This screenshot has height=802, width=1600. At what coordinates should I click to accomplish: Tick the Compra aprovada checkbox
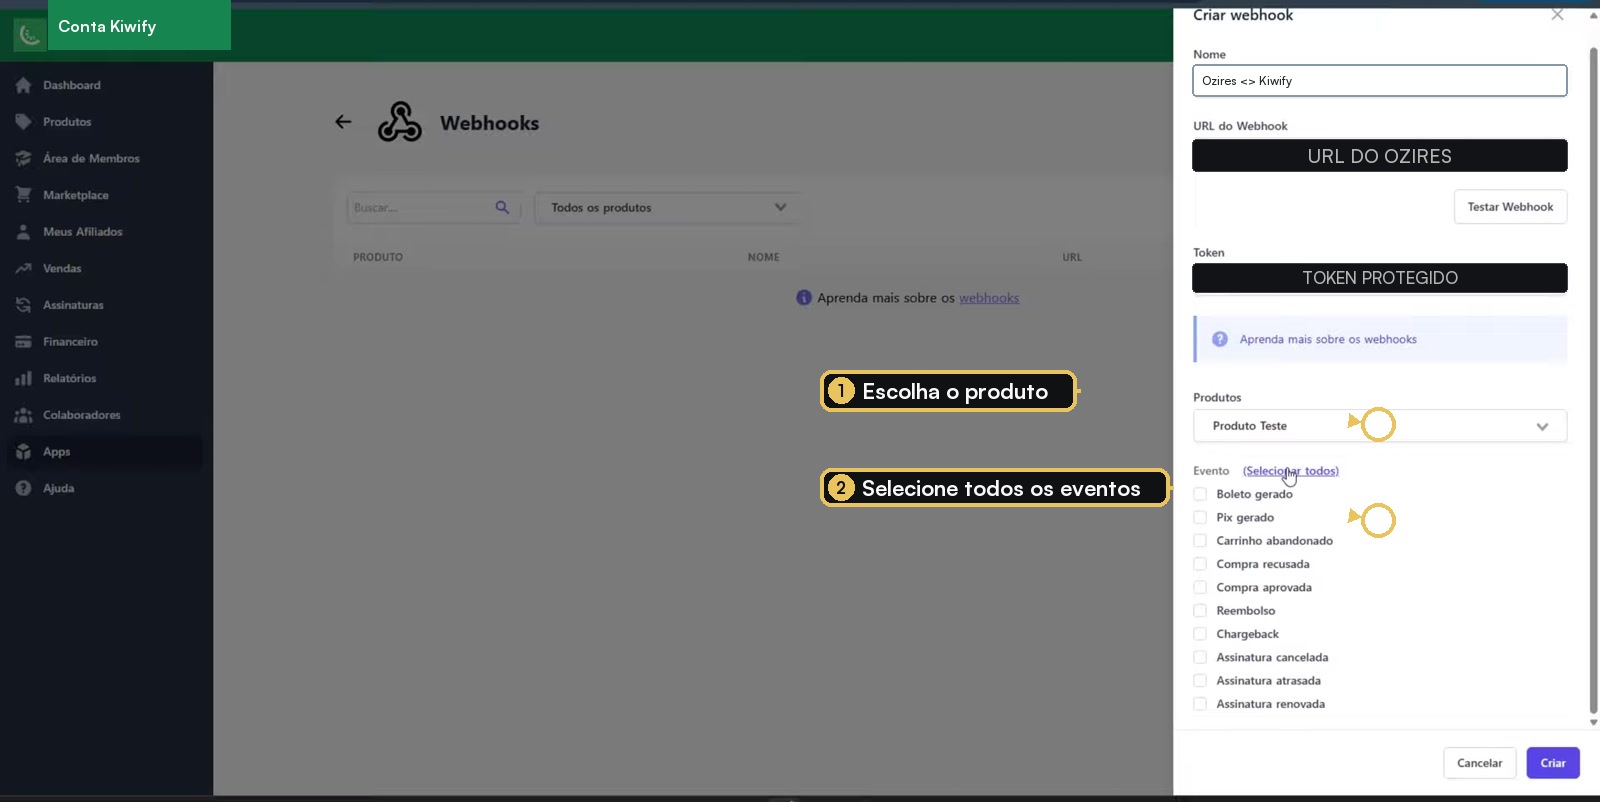(1200, 587)
